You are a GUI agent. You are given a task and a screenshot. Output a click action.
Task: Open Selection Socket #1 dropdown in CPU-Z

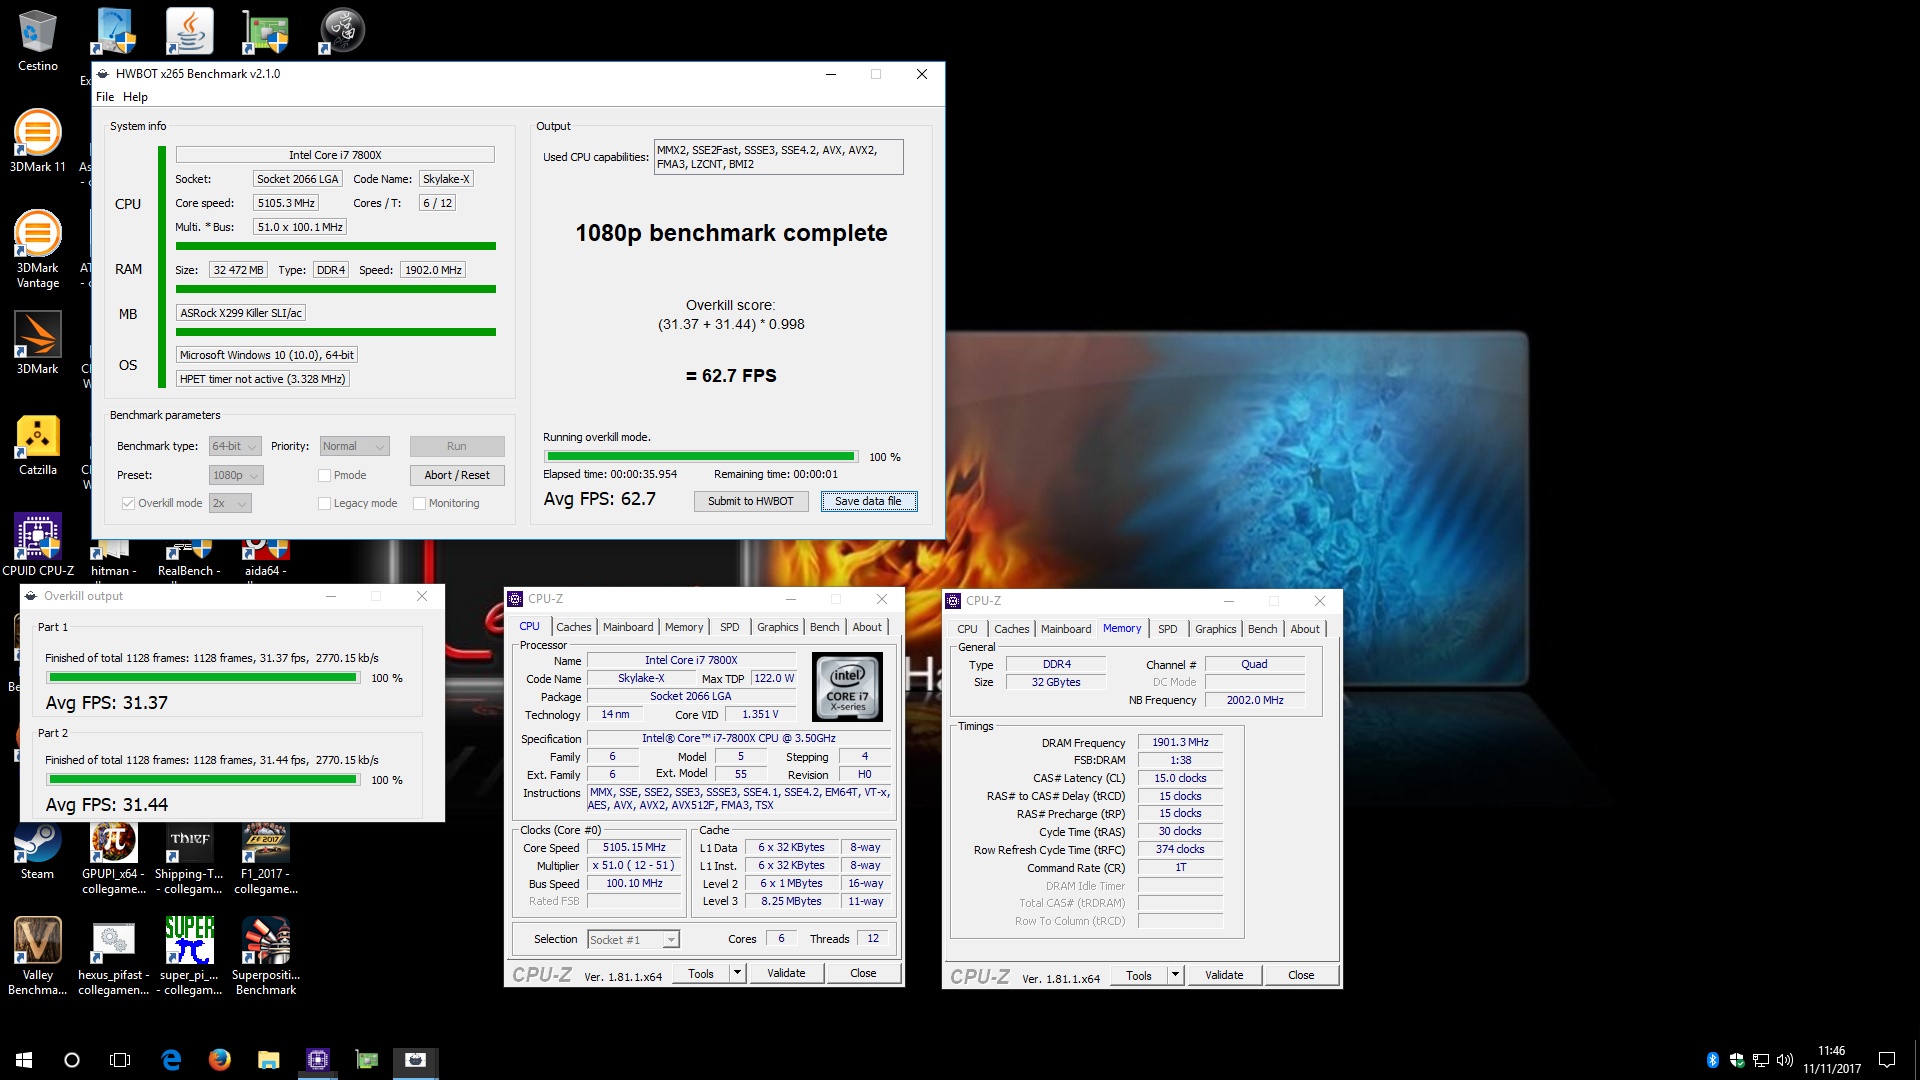coord(633,939)
